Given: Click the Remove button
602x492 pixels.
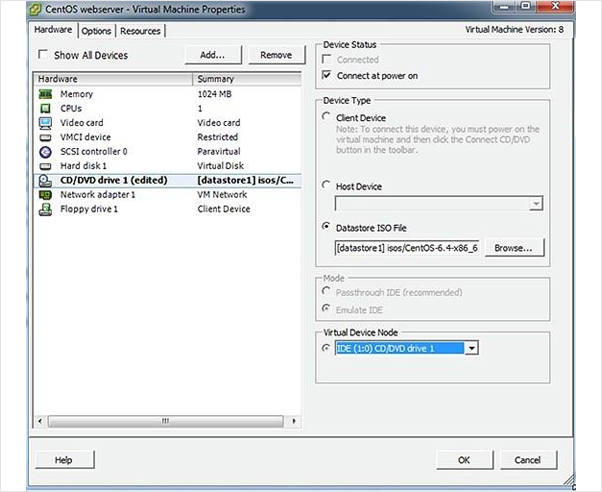Looking at the screenshot, I should [276, 55].
